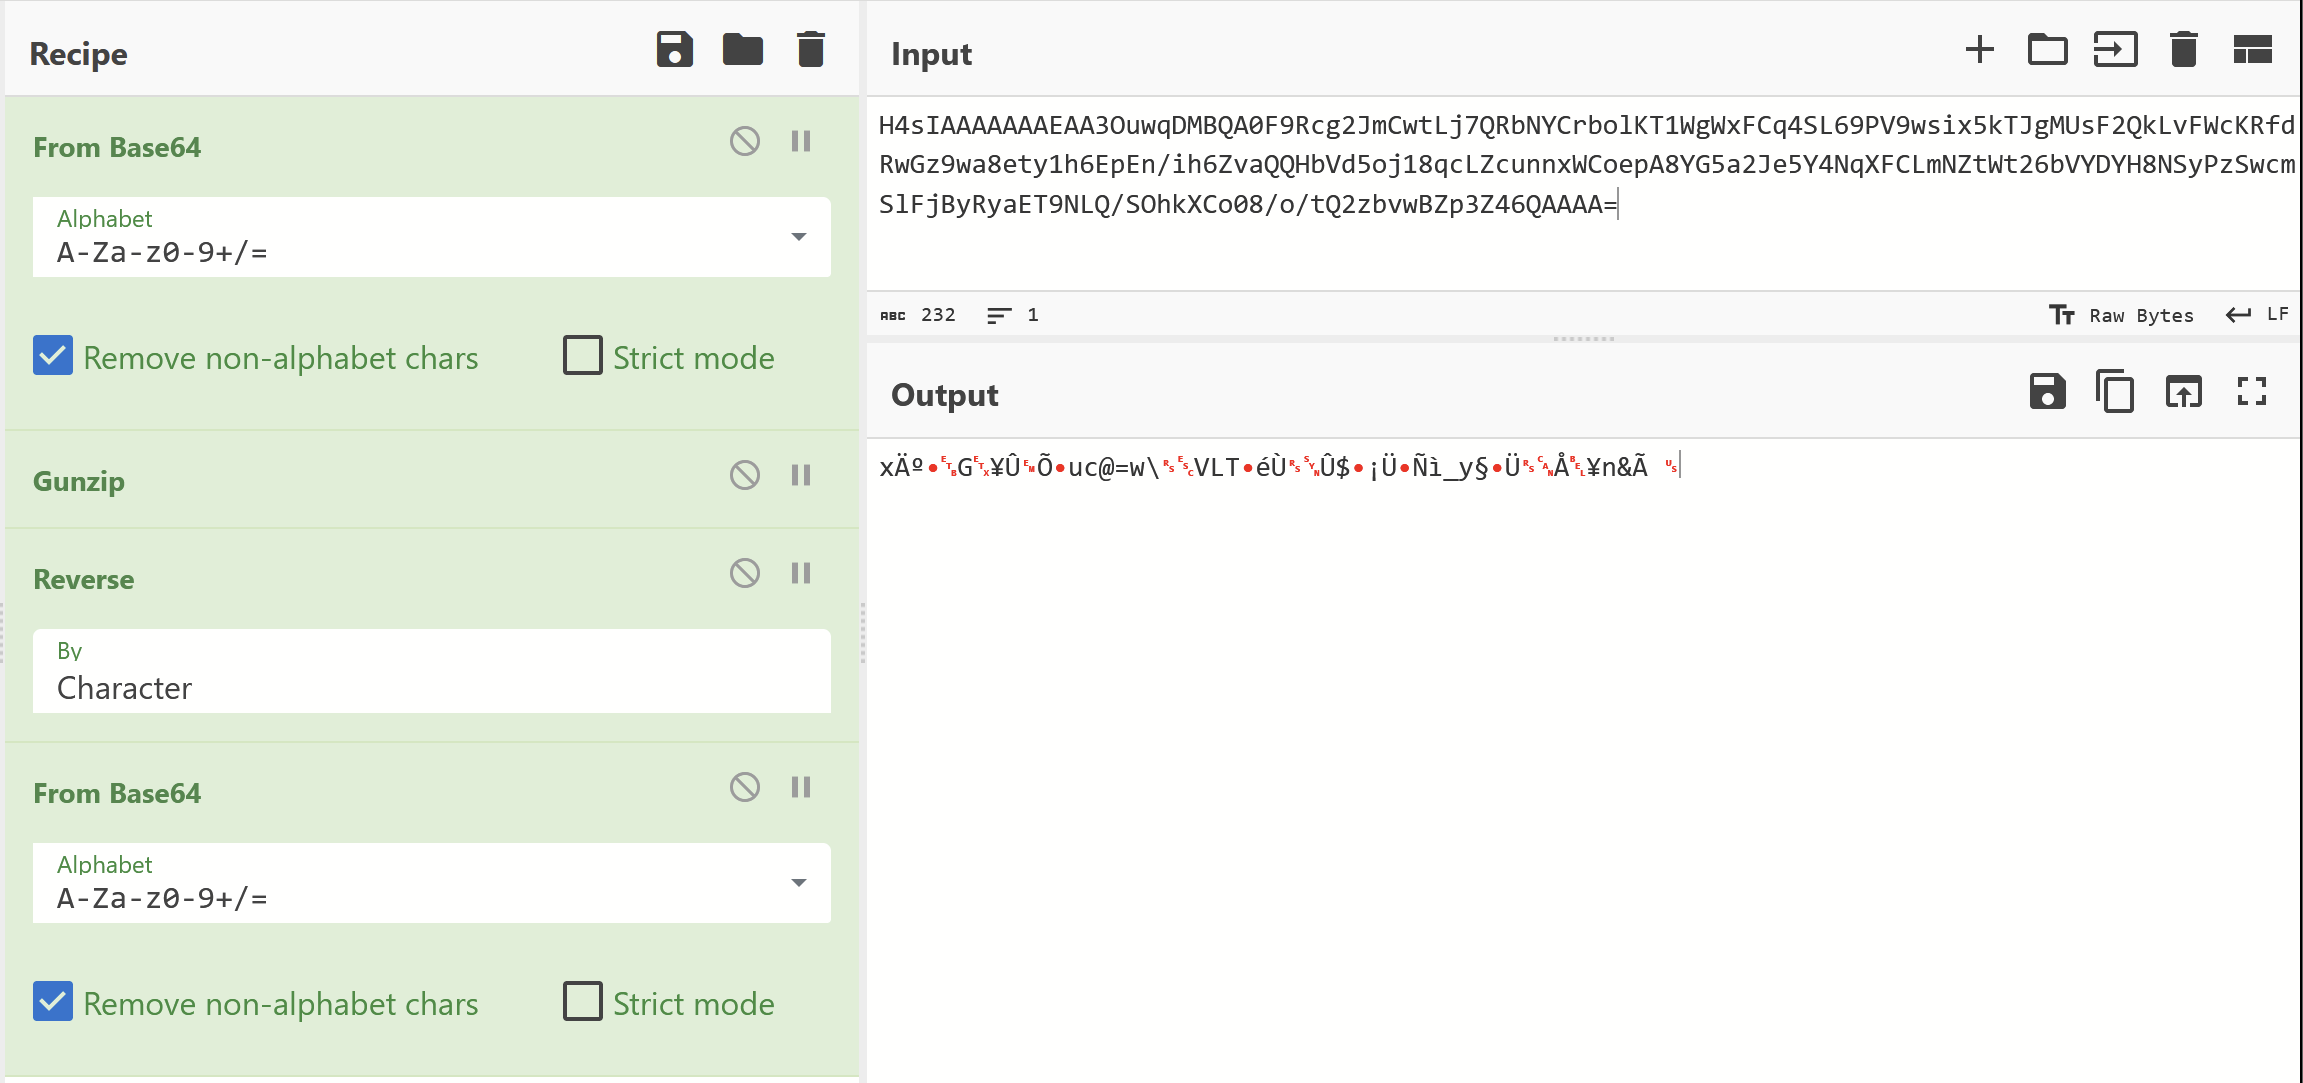Expand the first From Base64 Alphabet dropdown
Viewport: 2303px width, 1083px height.
798,237
